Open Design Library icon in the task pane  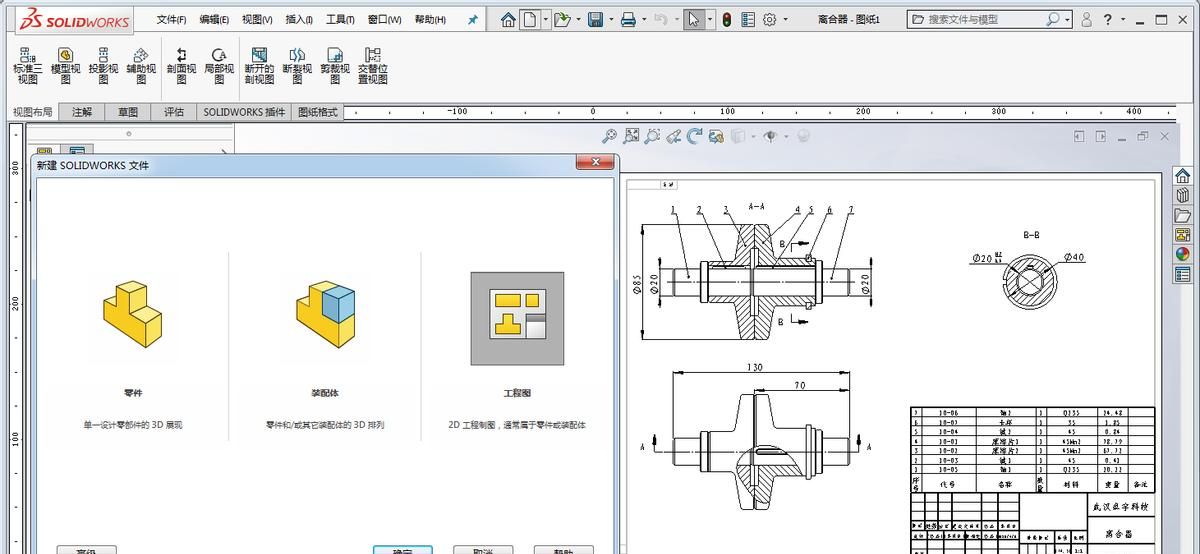(x=1183, y=196)
